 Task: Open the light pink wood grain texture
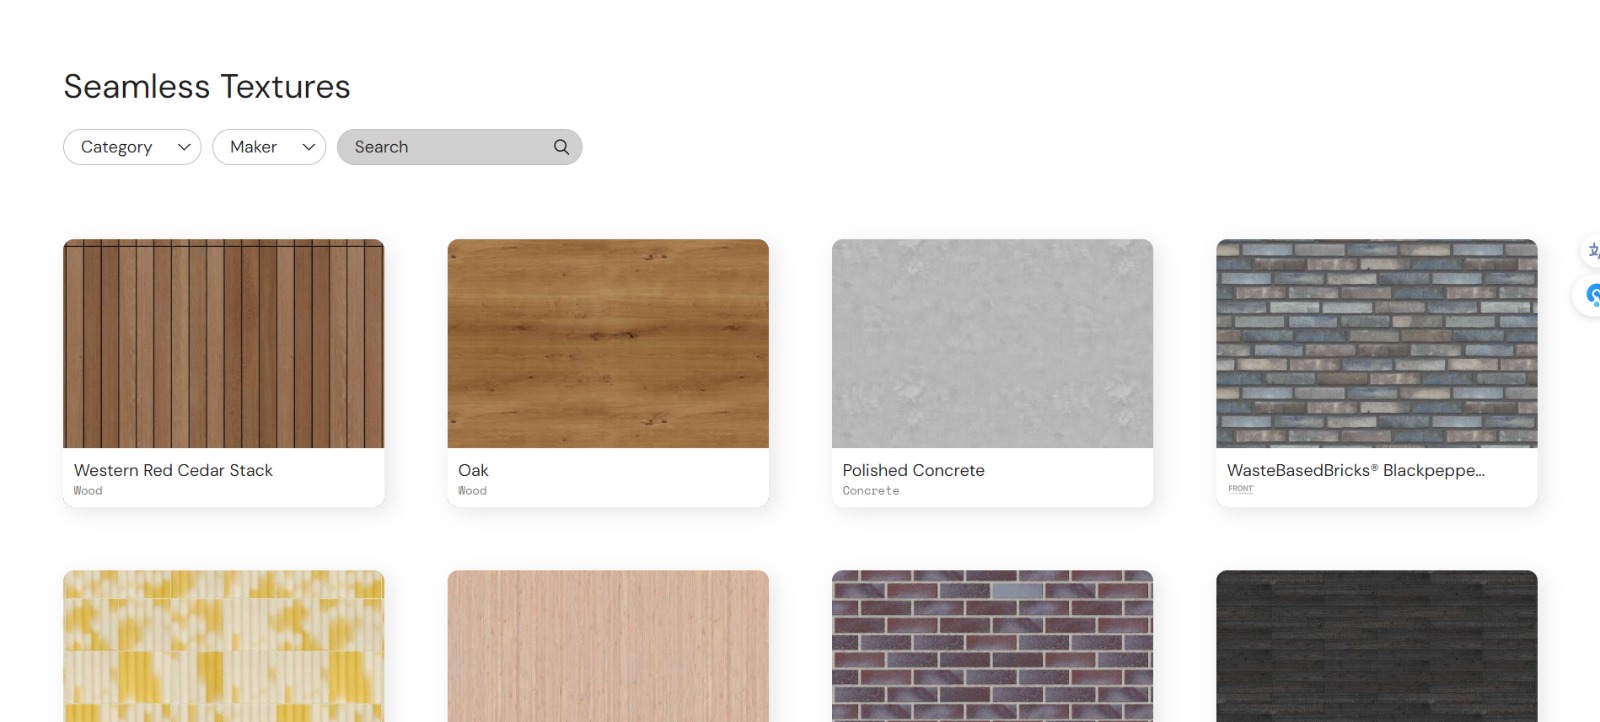[x=608, y=646]
